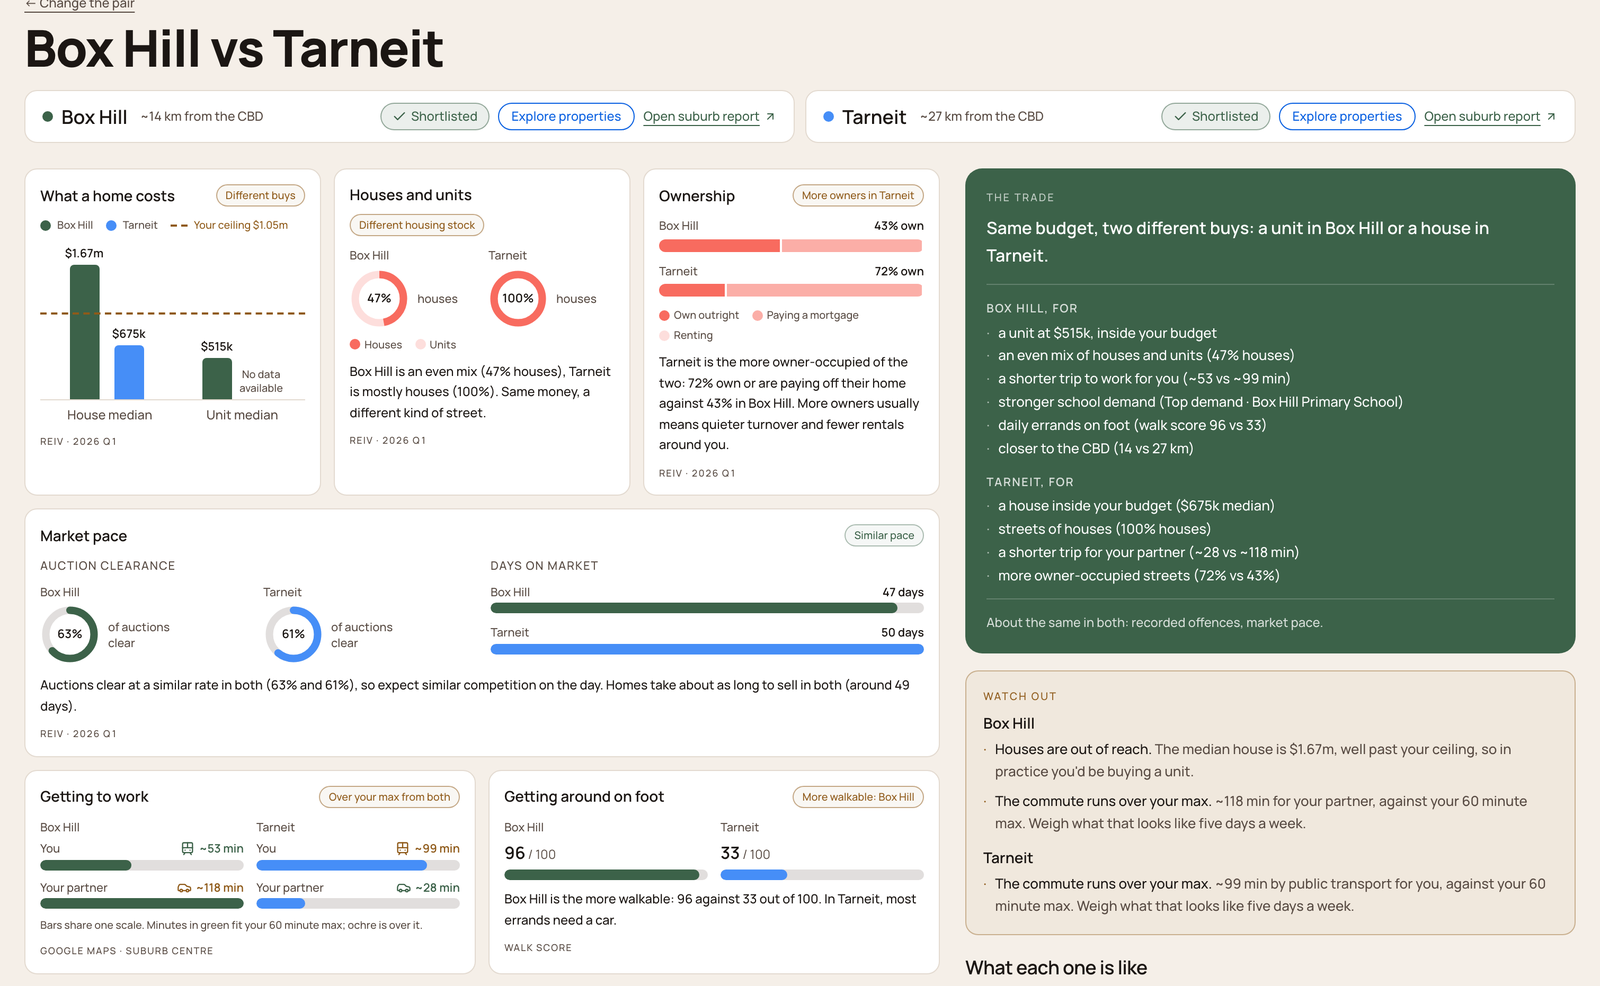
Task: Toggle Tarneit Shortlisted button
Action: click(x=1216, y=117)
